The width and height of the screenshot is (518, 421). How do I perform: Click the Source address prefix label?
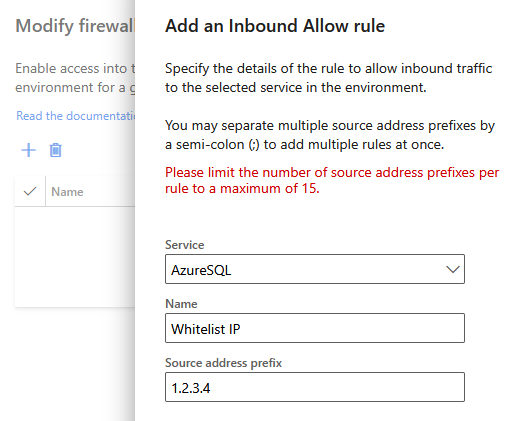point(223,363)
